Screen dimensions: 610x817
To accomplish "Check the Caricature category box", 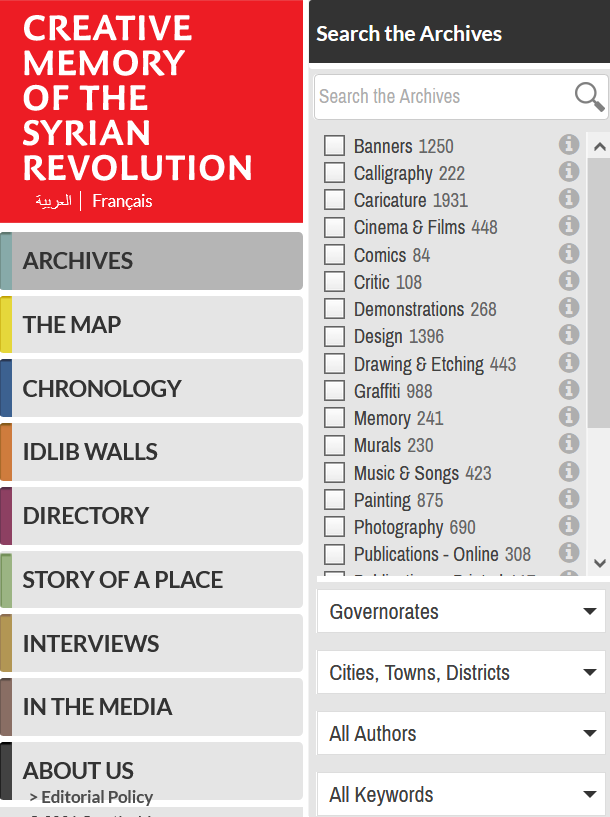I will (x=334, y=200).
